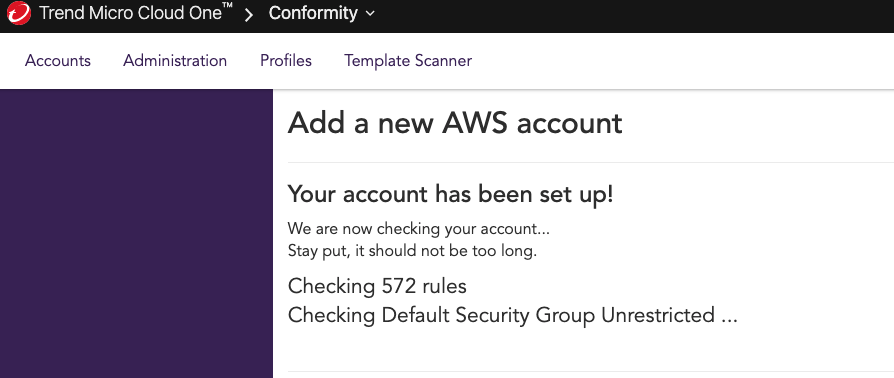Go to the Accounts menu

click(58, 60)
